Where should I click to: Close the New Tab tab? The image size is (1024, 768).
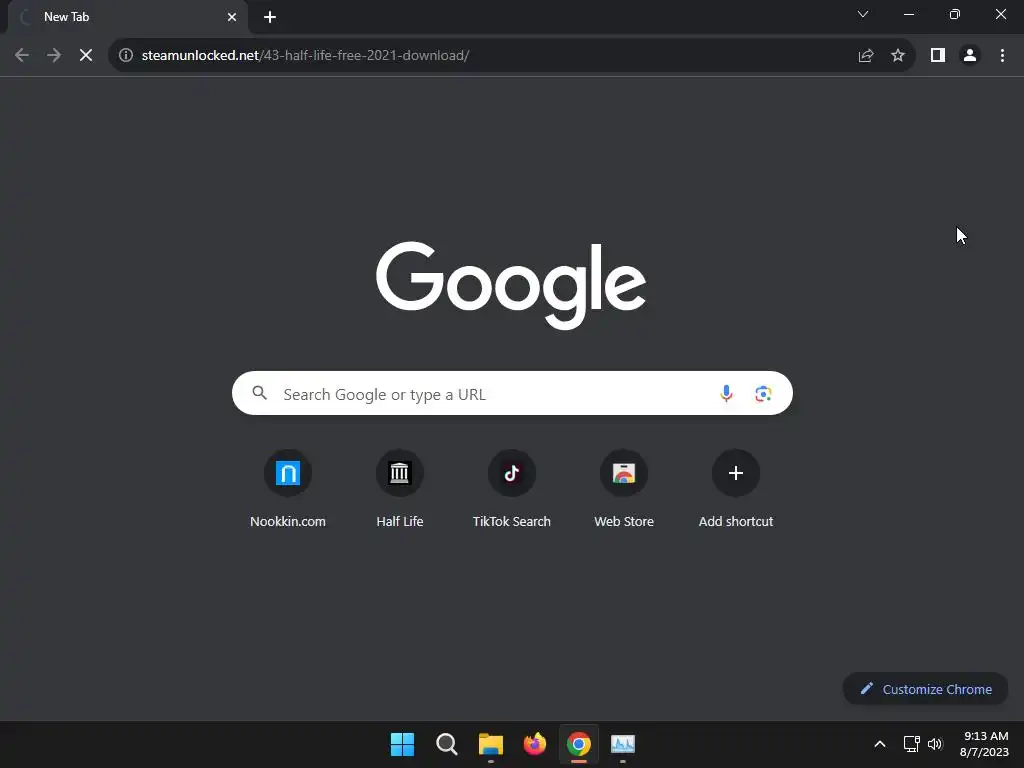point(232,17)
